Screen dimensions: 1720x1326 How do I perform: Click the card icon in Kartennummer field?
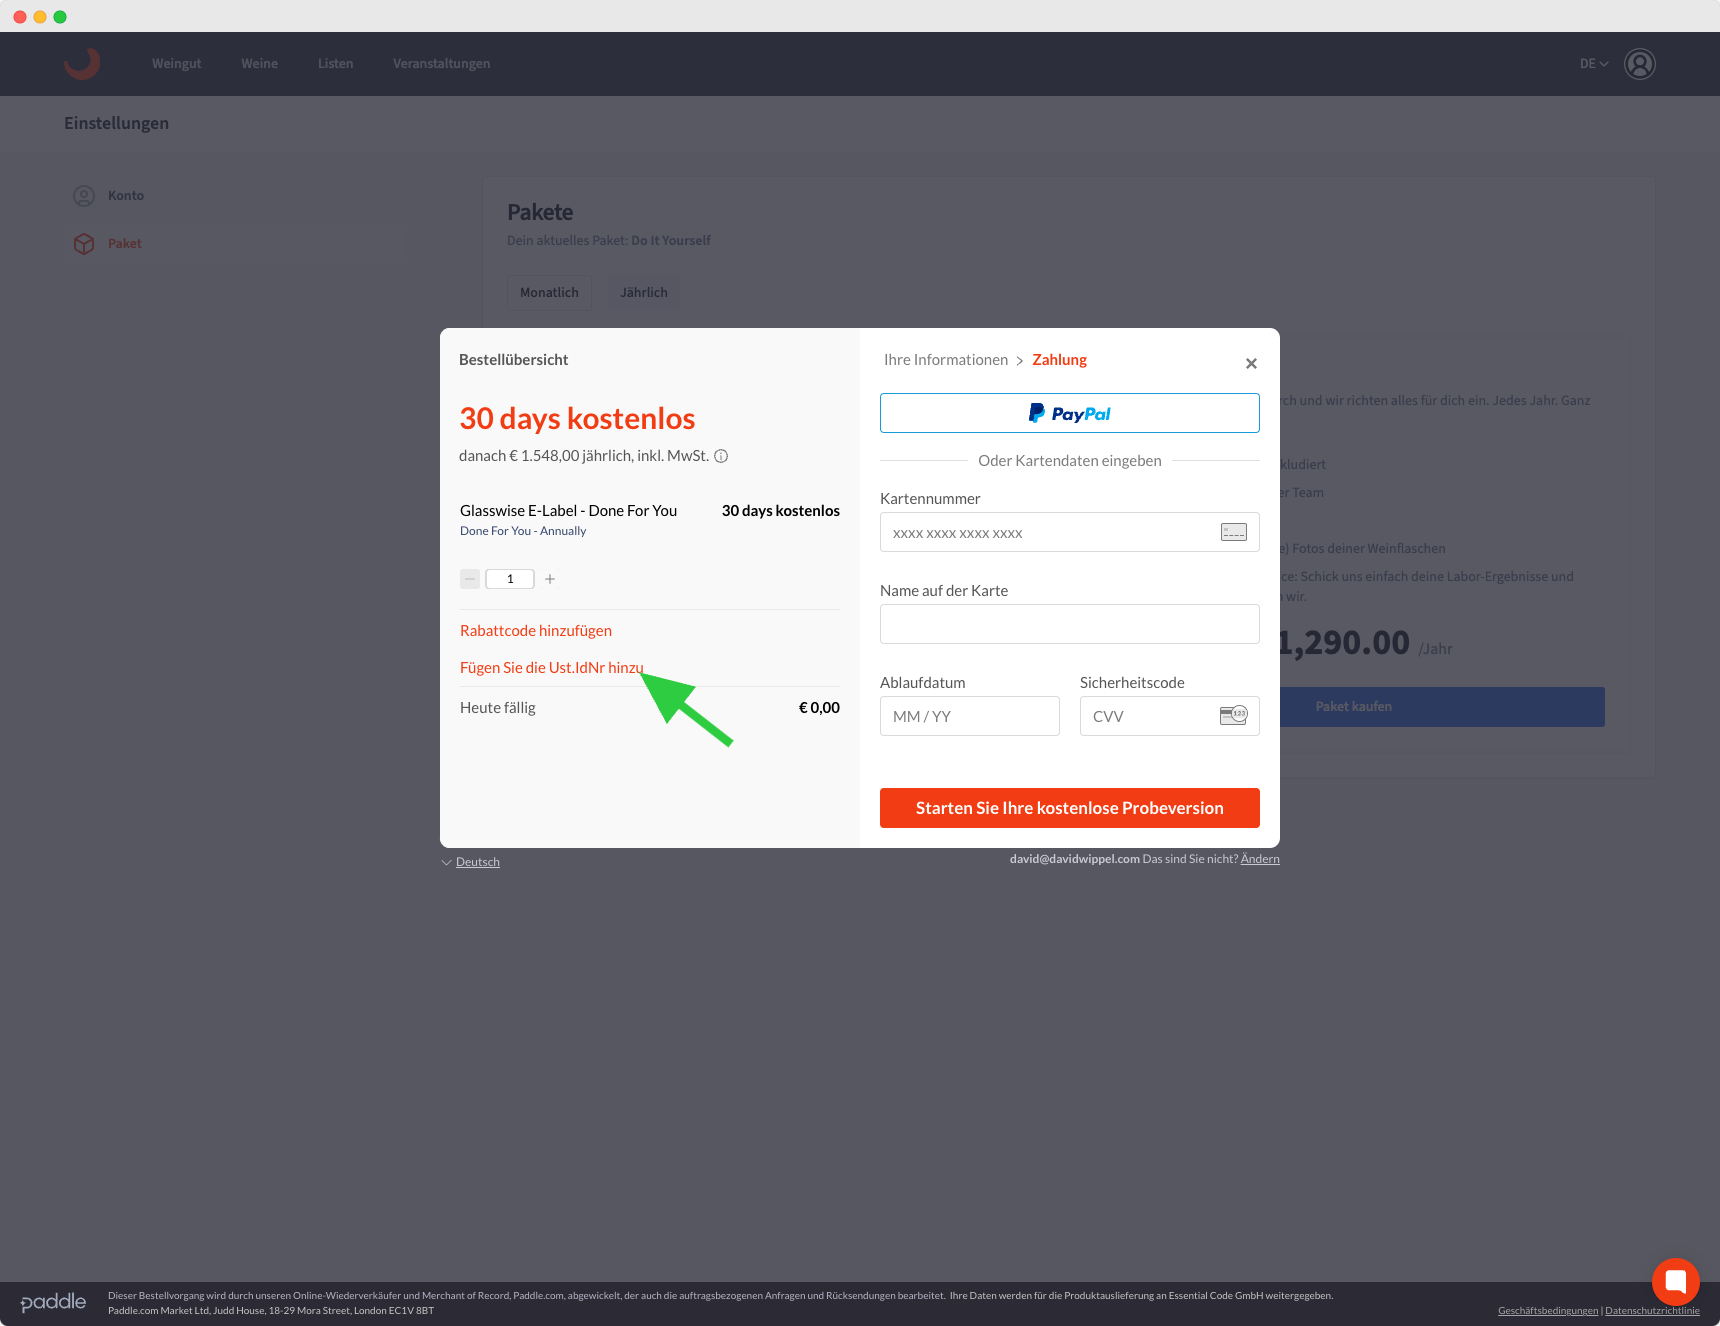click(1234, 532)
